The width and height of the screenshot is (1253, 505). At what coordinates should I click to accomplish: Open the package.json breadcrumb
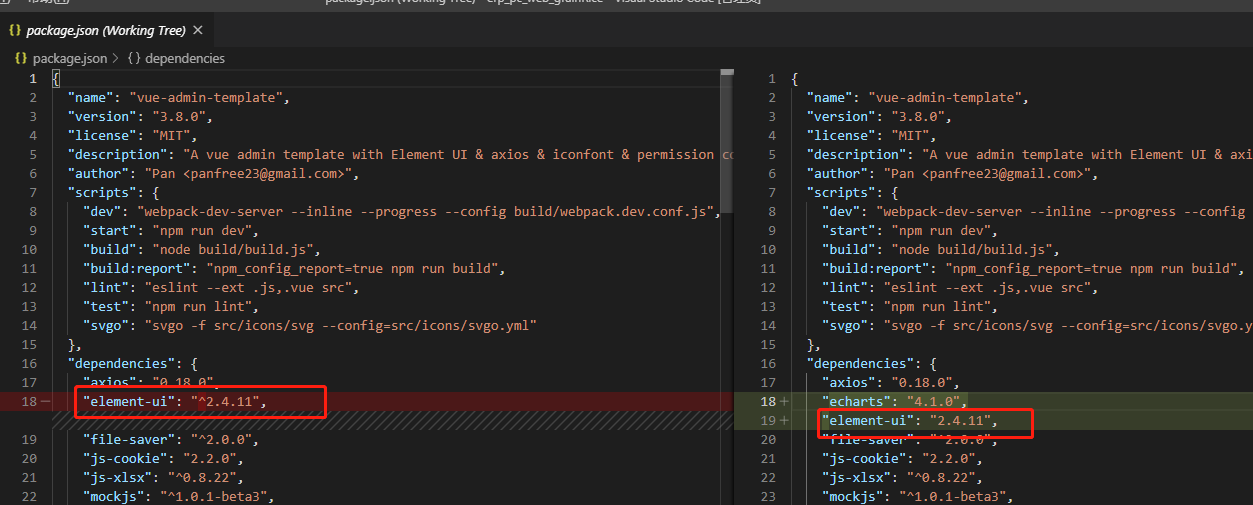point(70,59)
